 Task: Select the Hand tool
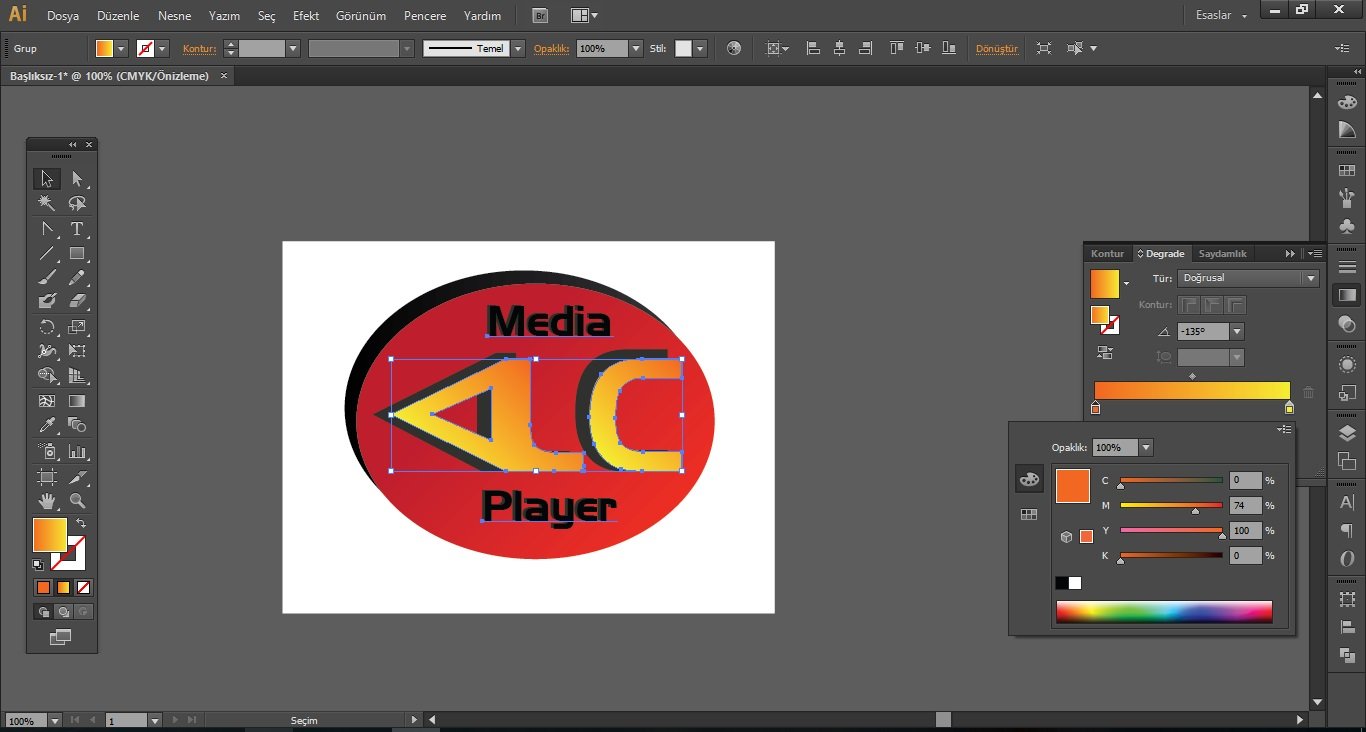coord(46,501)
